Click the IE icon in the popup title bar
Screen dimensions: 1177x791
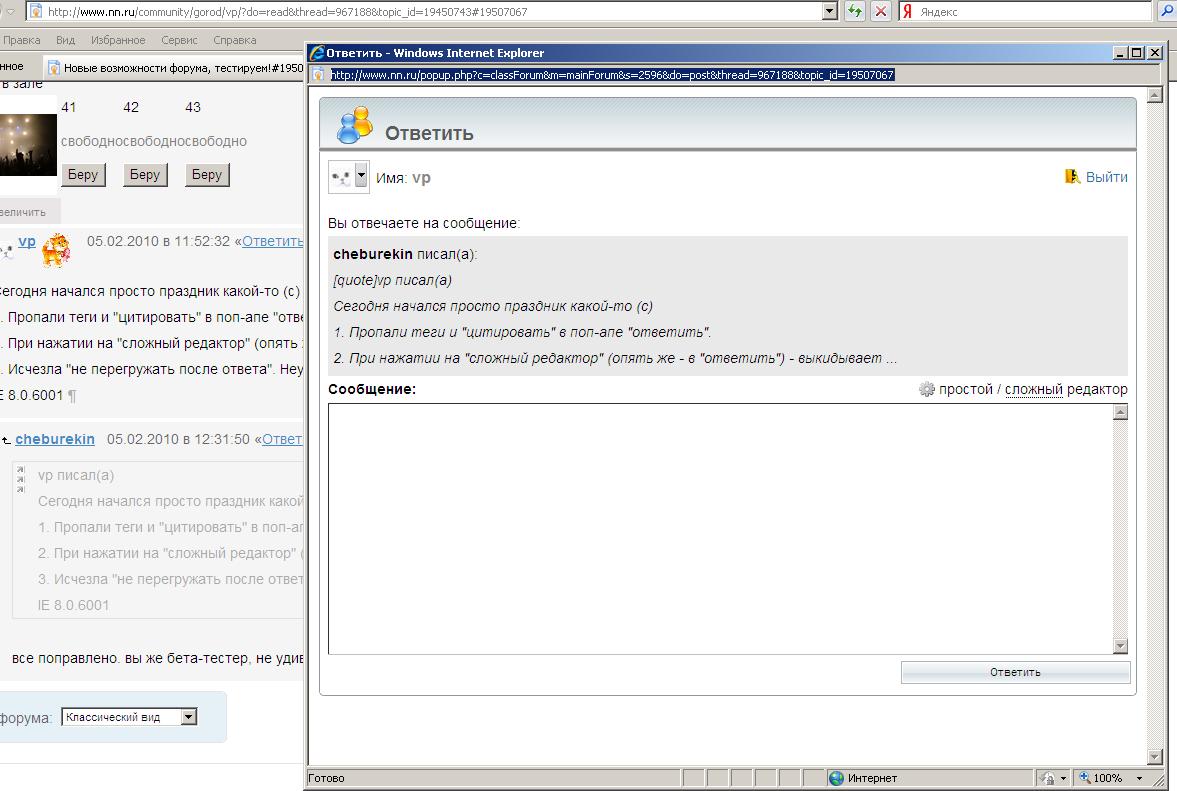(317, 53)
